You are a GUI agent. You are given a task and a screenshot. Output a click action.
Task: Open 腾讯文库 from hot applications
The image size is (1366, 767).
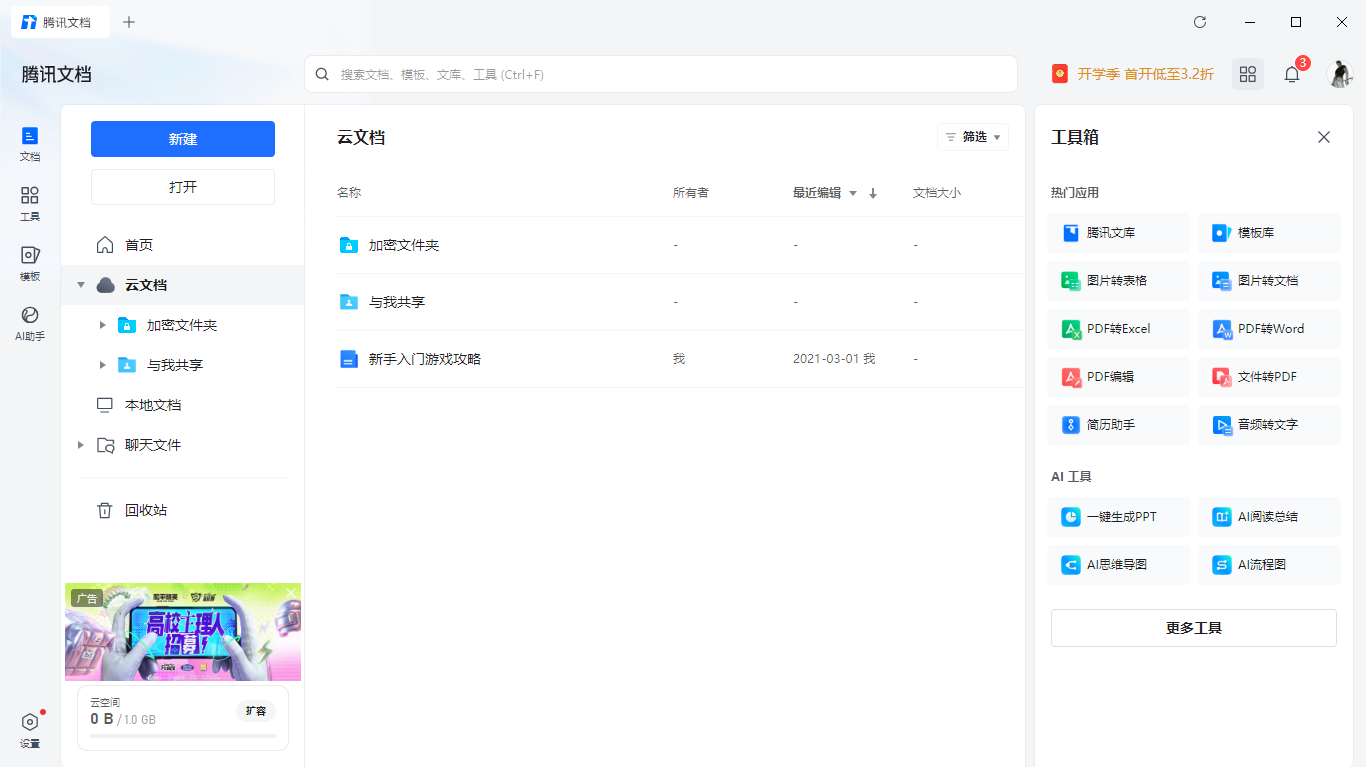pyautogui.click(x=1118, y=232)
